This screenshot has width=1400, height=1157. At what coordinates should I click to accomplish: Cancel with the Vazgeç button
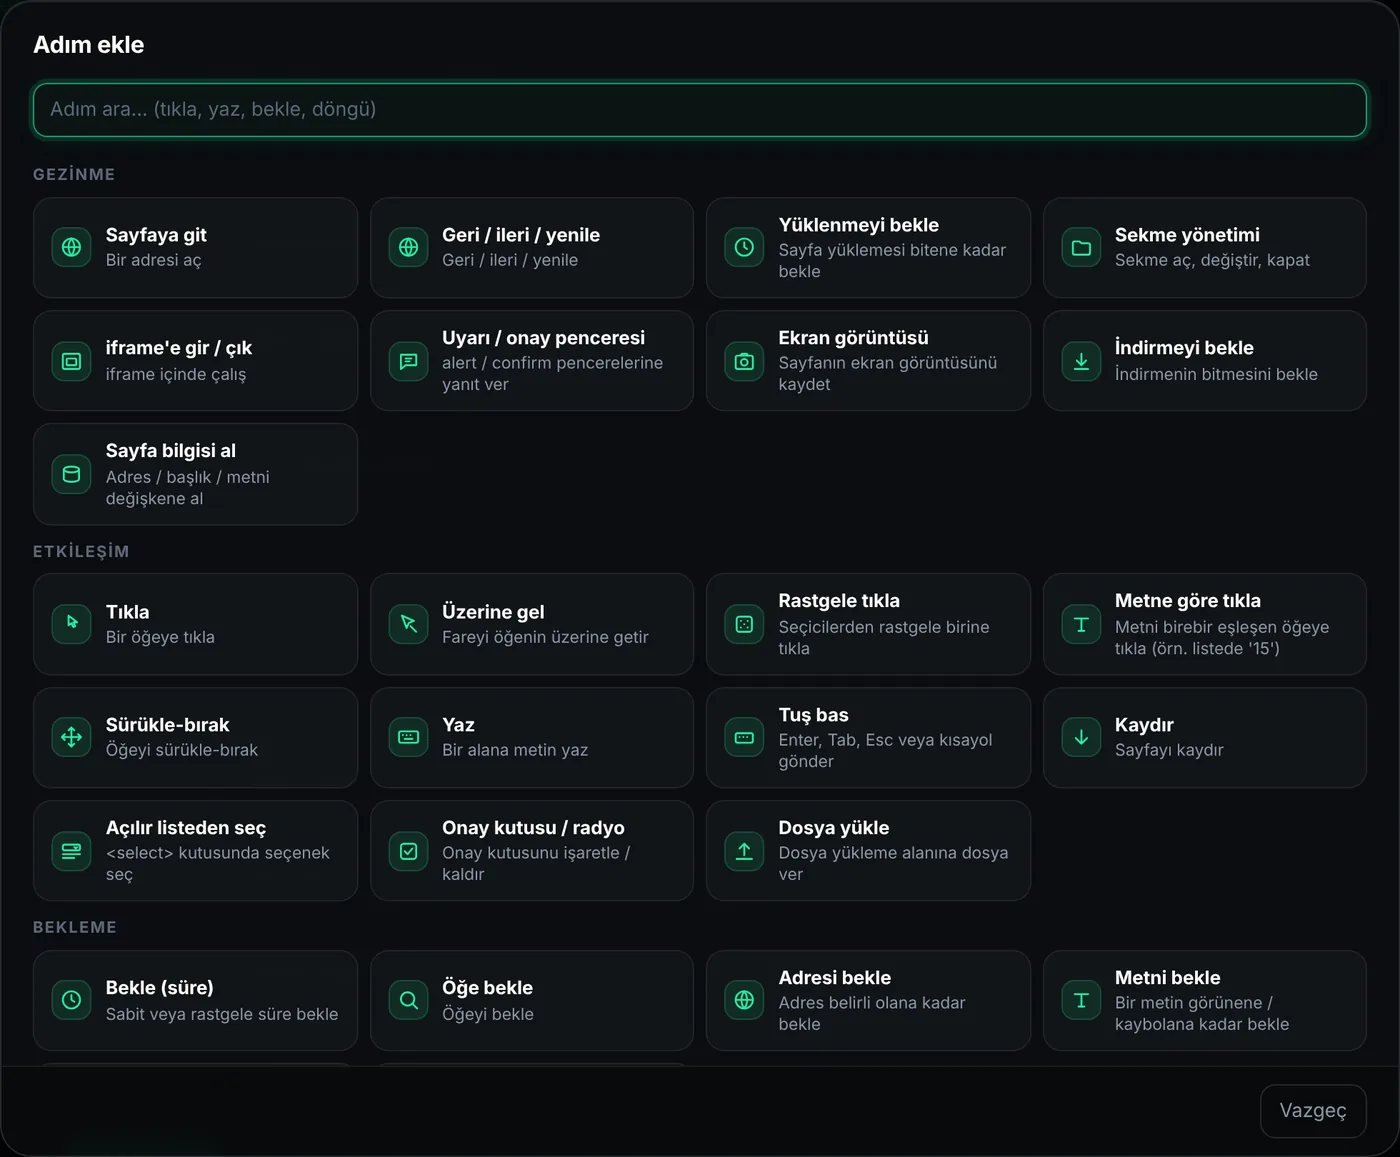point(1313,1111)
